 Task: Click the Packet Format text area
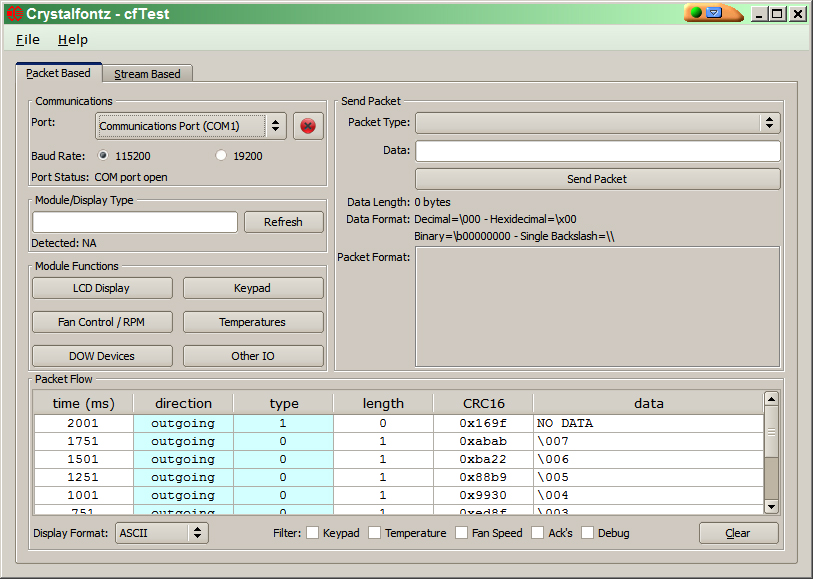[597, 306]
